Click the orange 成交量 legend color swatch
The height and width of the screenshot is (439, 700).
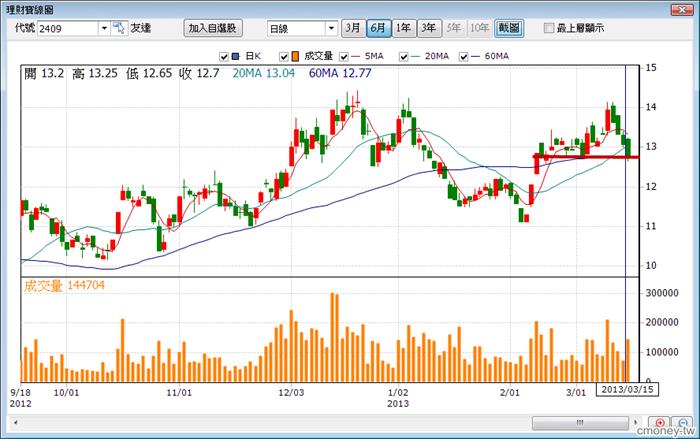click(x=296, y=55)
